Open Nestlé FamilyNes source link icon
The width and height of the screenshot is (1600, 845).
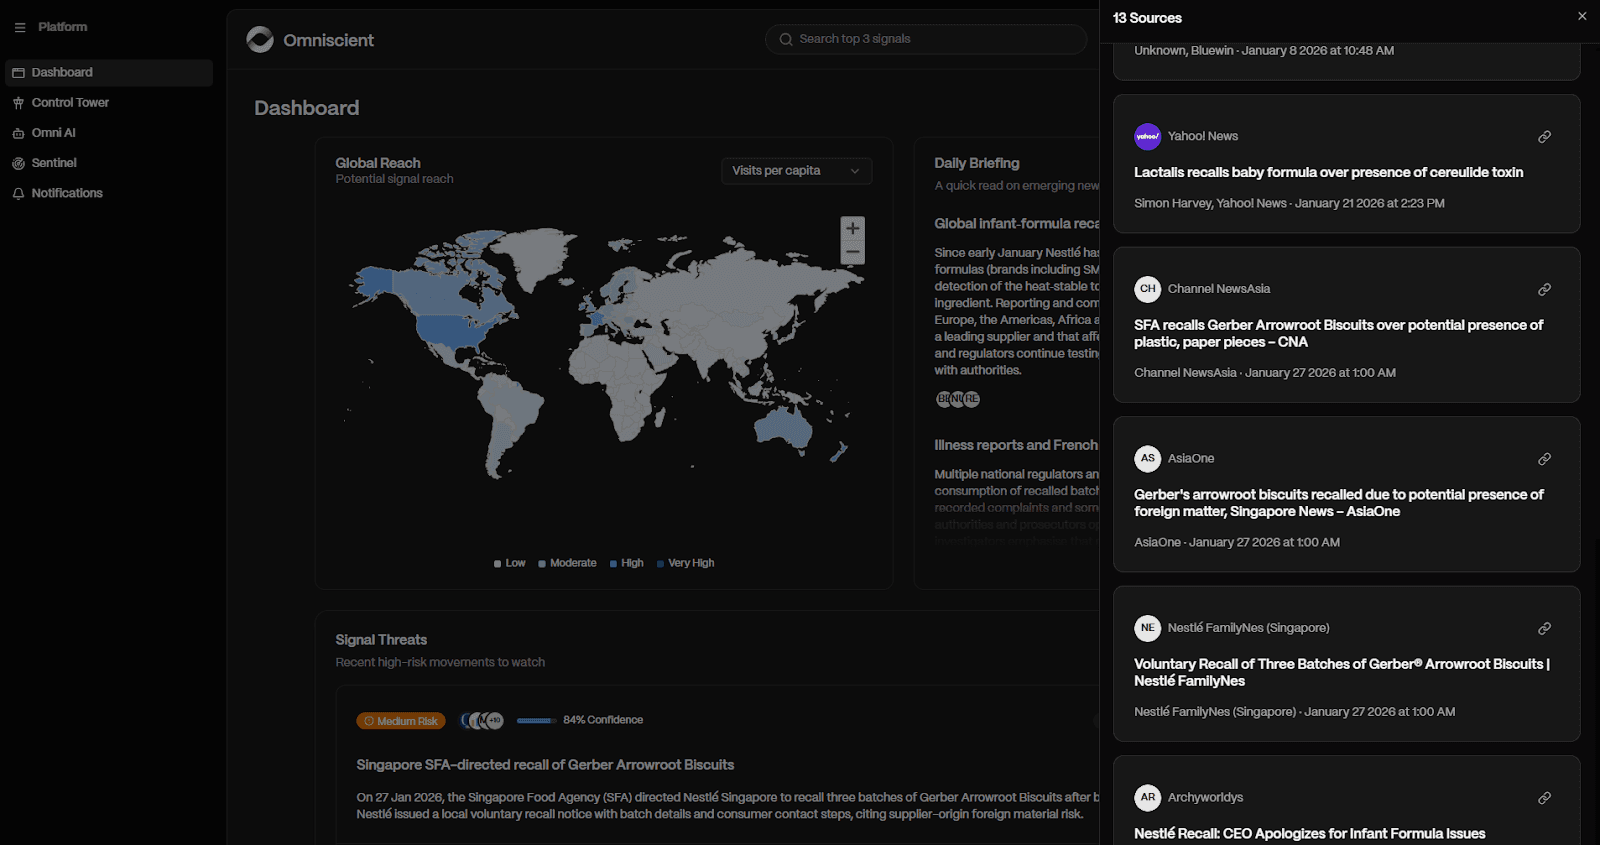1544,629
